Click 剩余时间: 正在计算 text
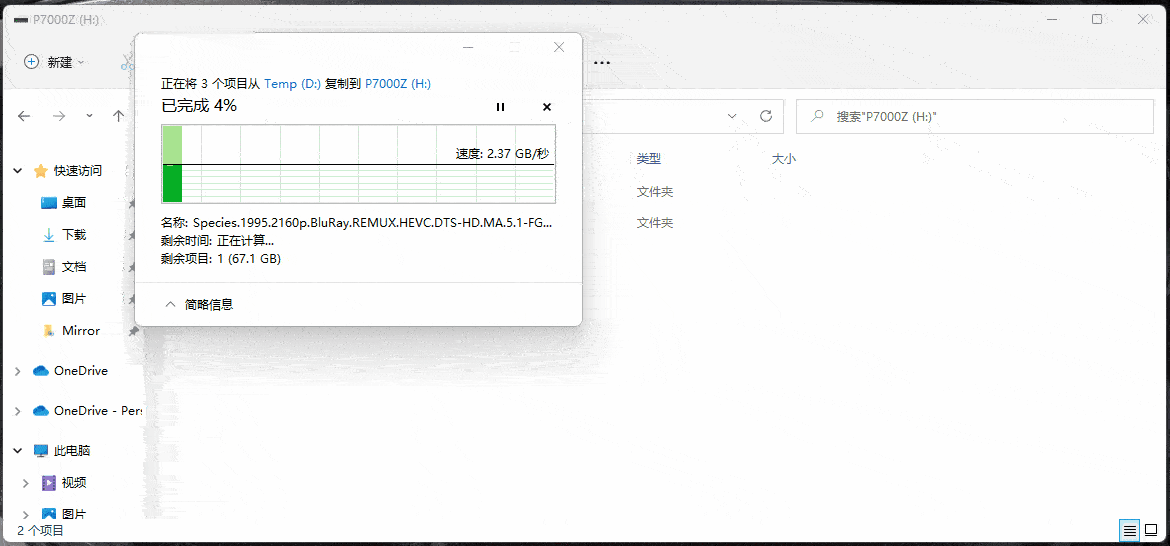 click(x=217, y=241)
